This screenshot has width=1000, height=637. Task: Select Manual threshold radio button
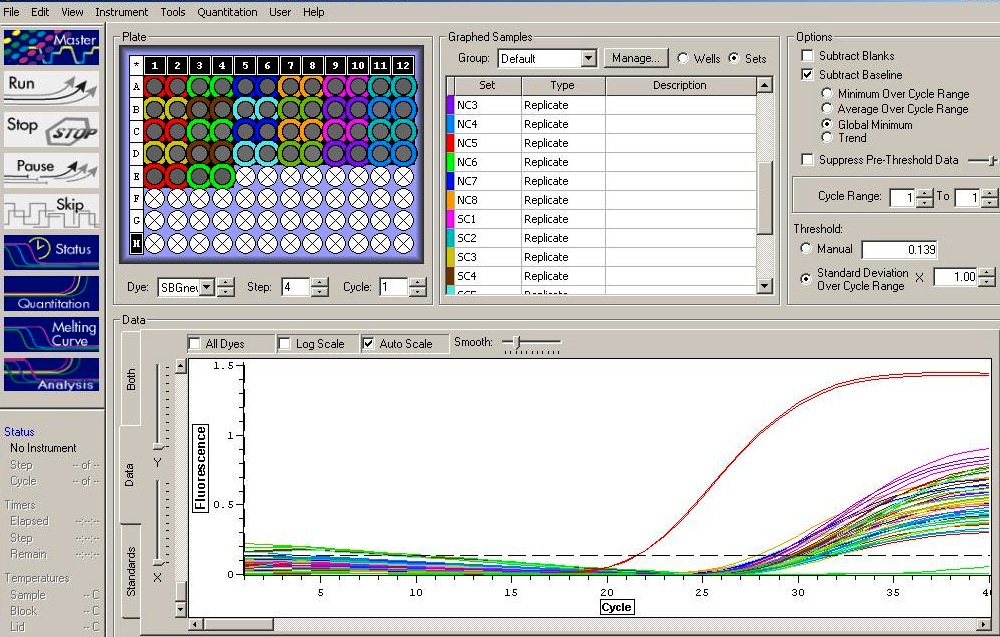point(806,248)
